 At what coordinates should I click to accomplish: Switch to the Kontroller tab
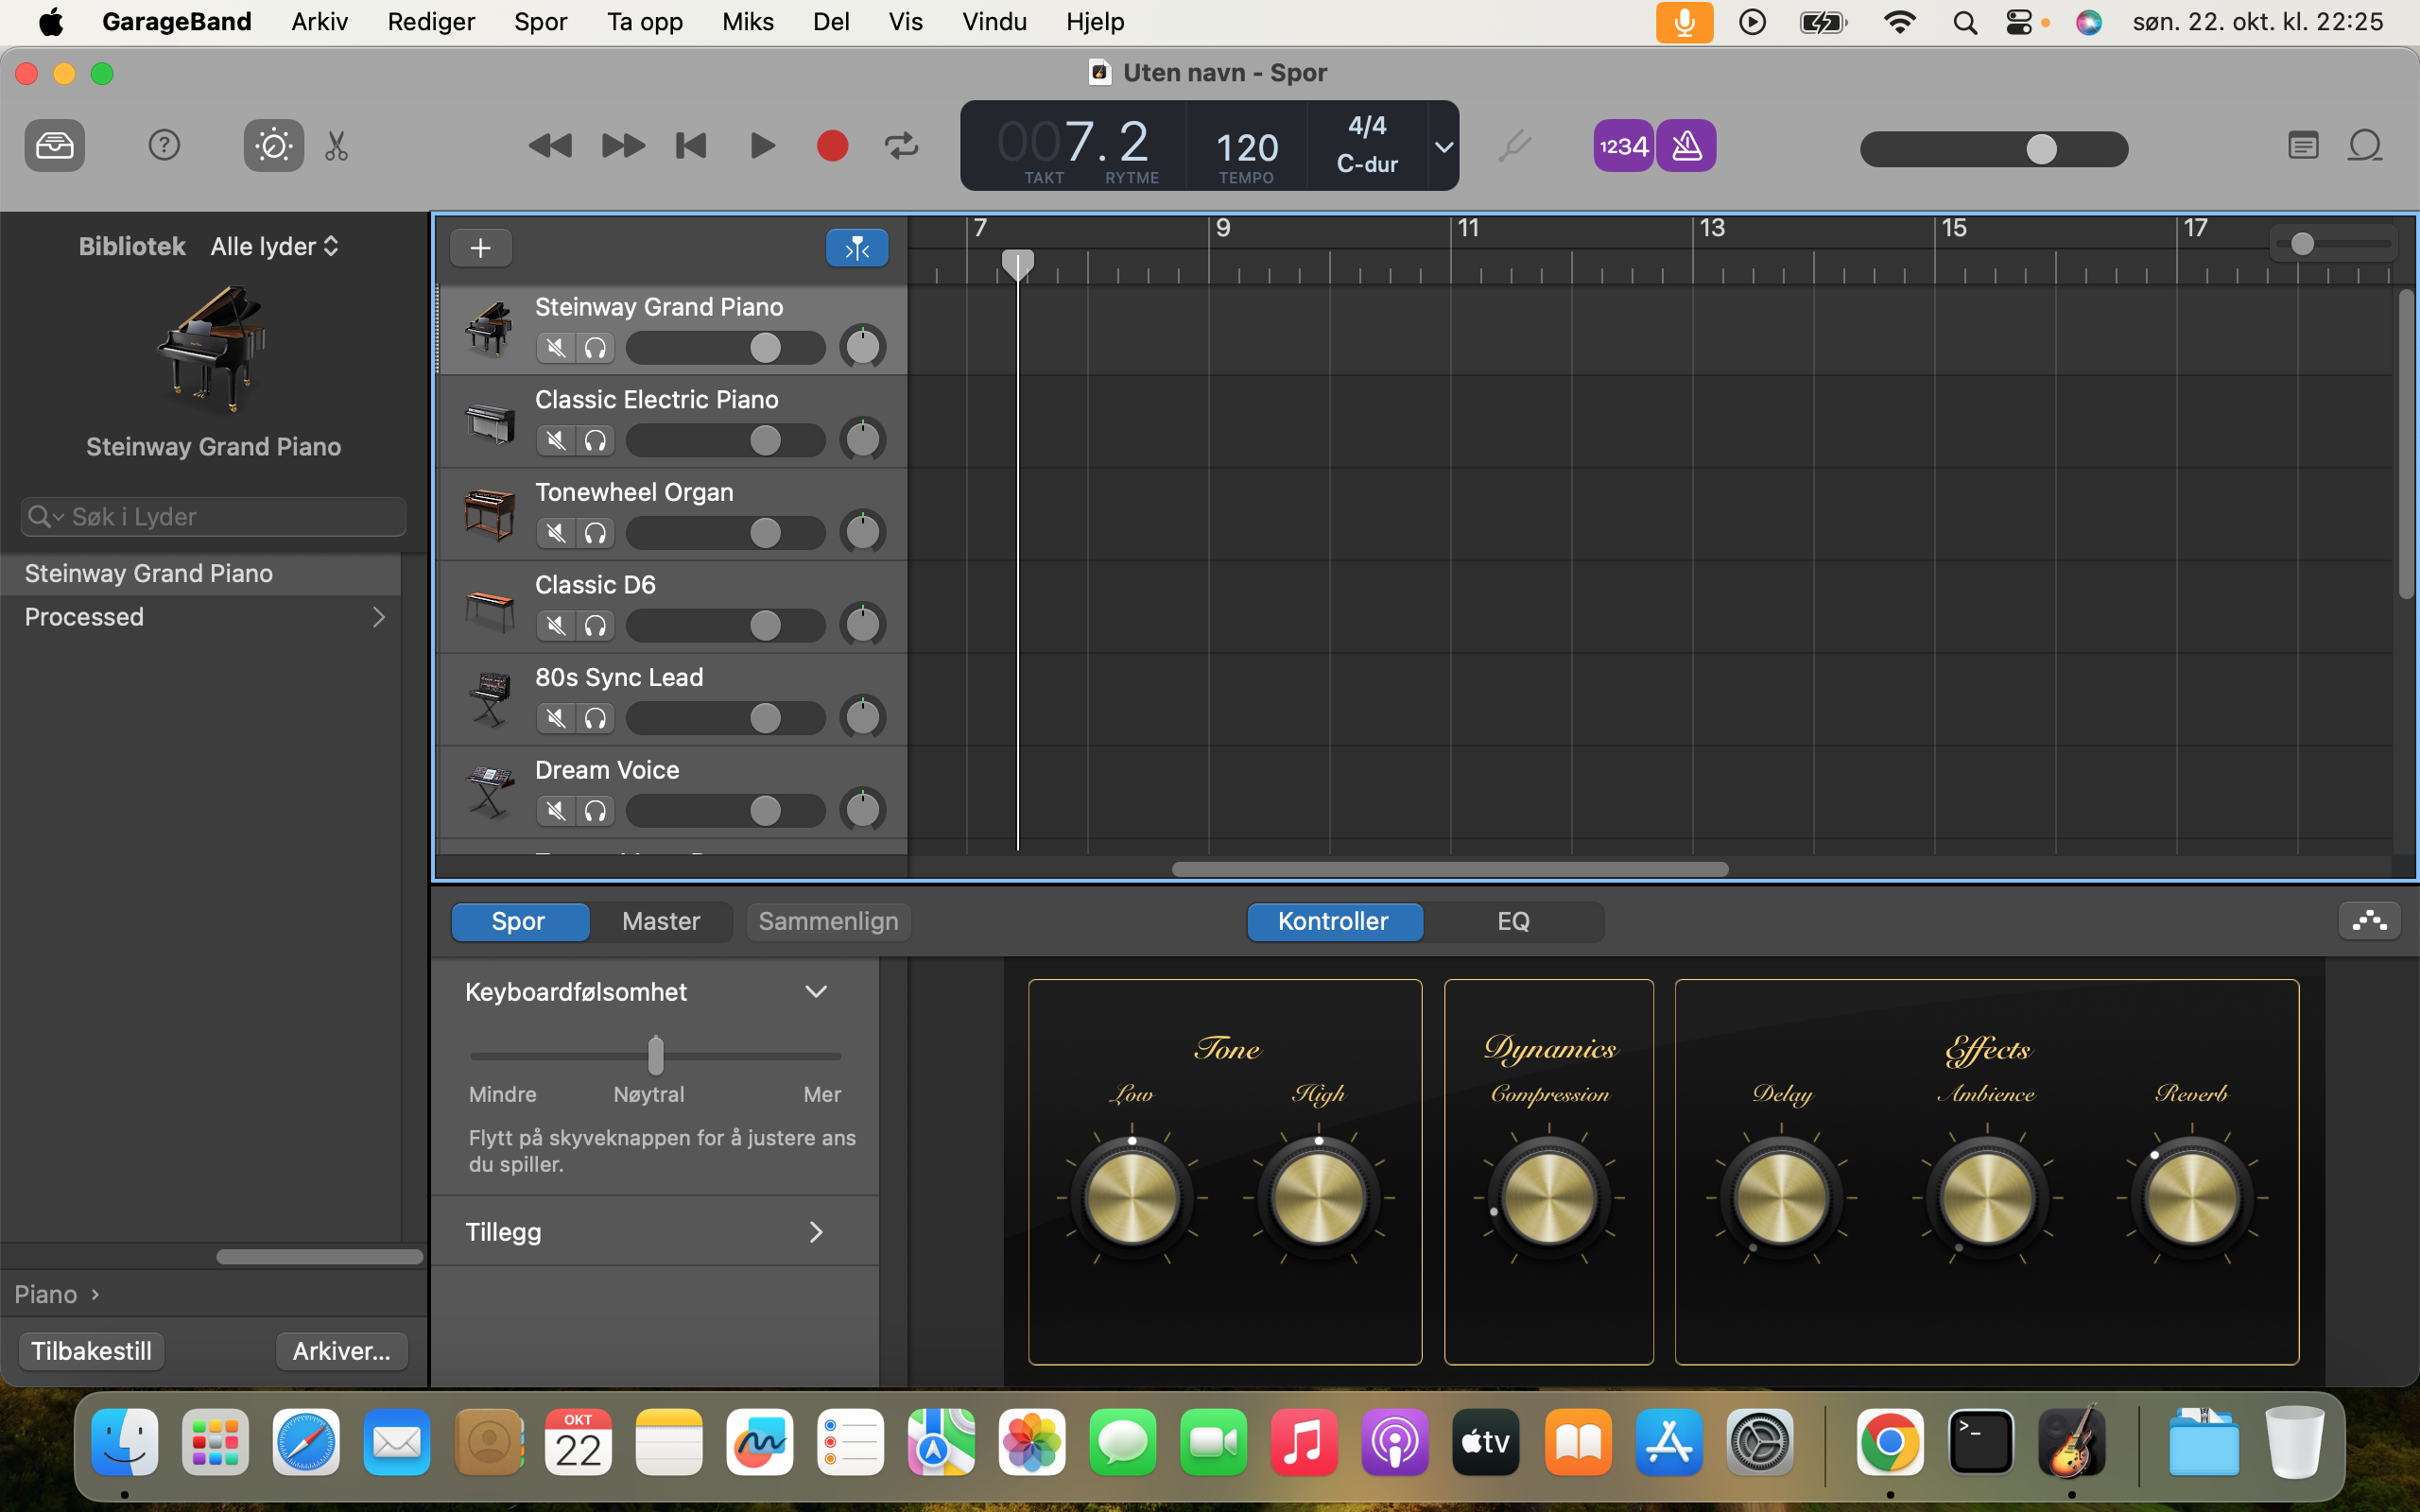click(x=1334, y=921)
